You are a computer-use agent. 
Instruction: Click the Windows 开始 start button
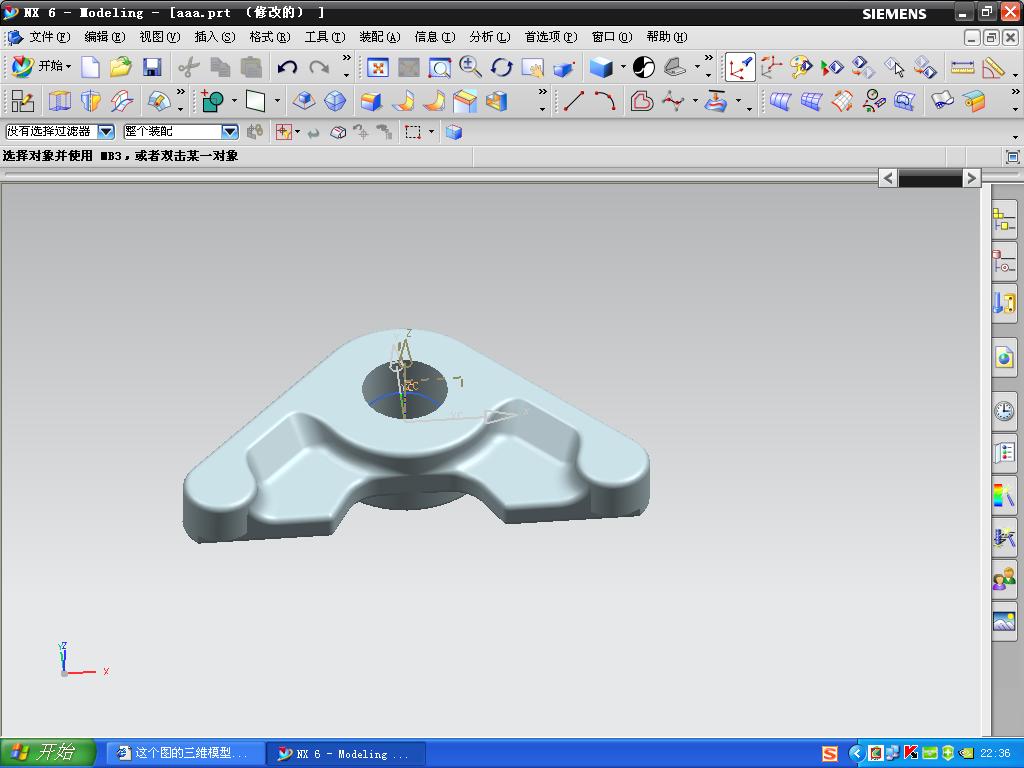pos(47,753)
